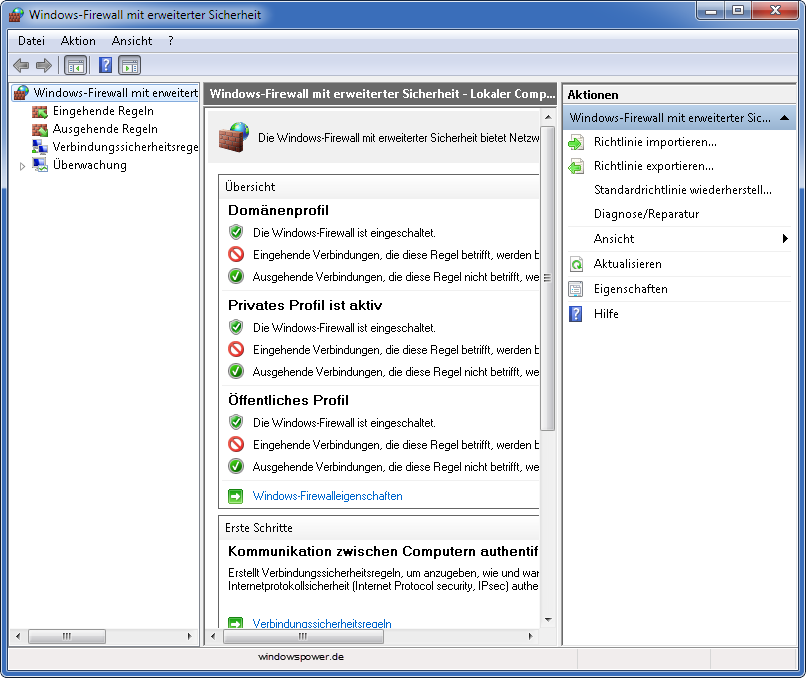Click the center pane scroll up arrow

pyautogui.click(x=548, y=118)
